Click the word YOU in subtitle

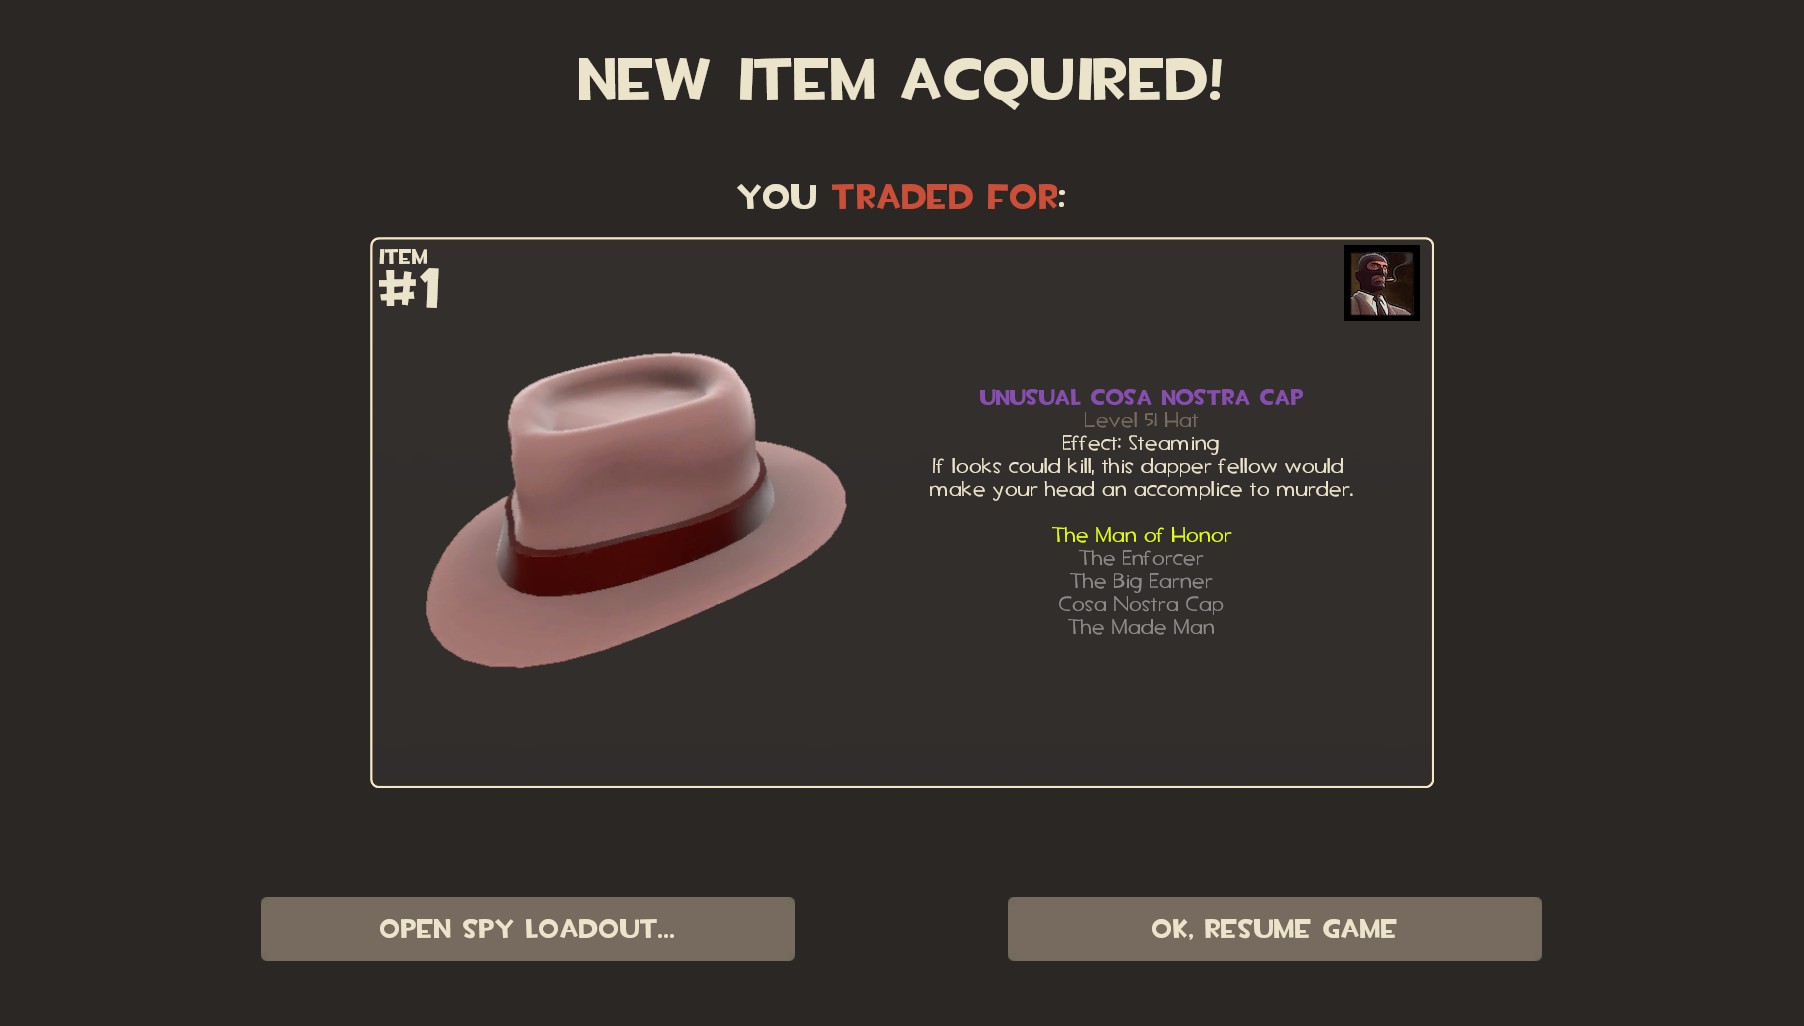(777, 197)
